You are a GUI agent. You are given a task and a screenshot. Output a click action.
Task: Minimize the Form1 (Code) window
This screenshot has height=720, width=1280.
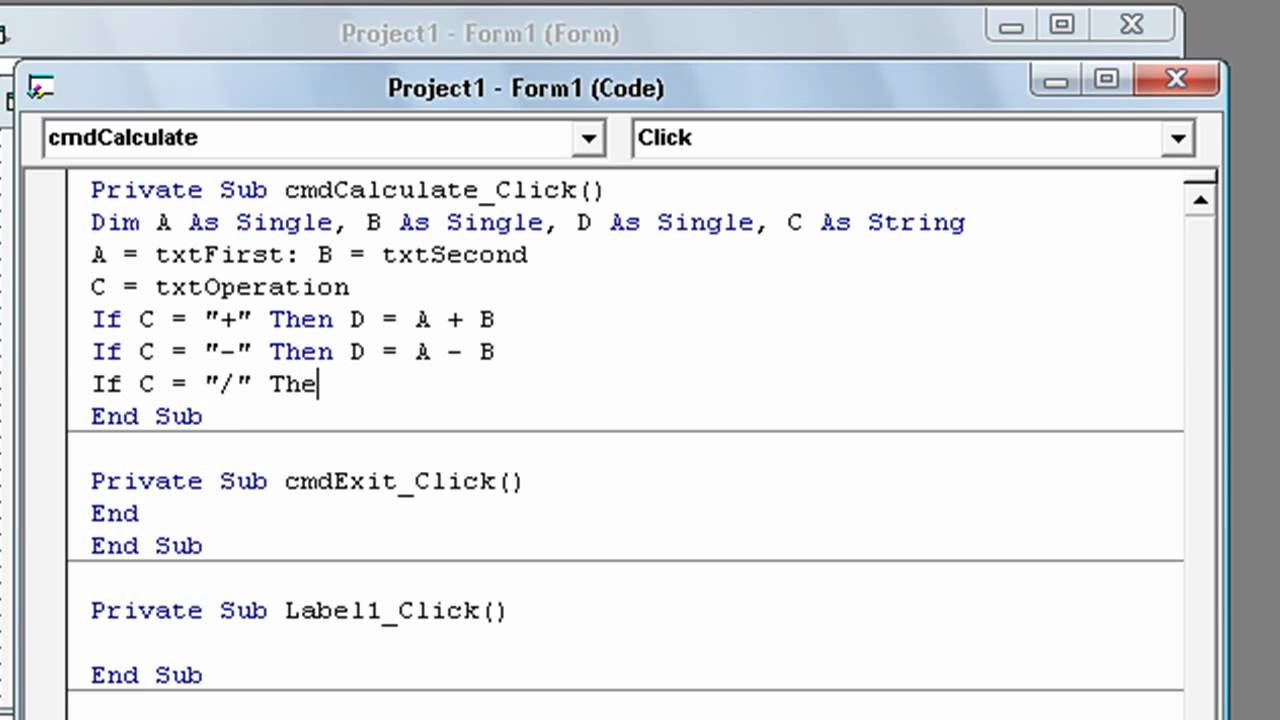[1056, 80]
